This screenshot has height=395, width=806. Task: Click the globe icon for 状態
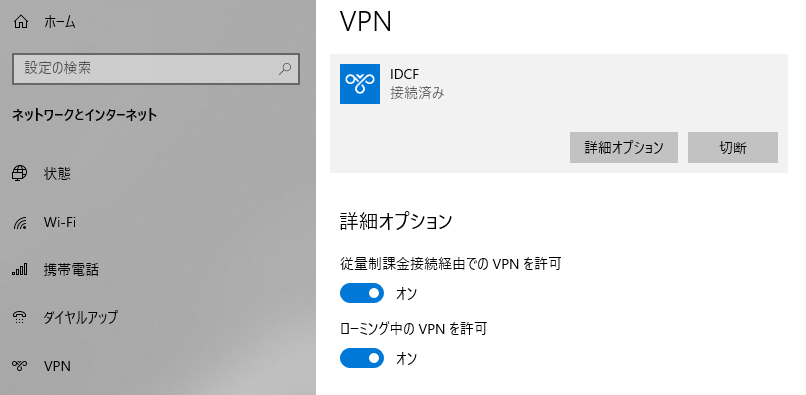[20, 174]
